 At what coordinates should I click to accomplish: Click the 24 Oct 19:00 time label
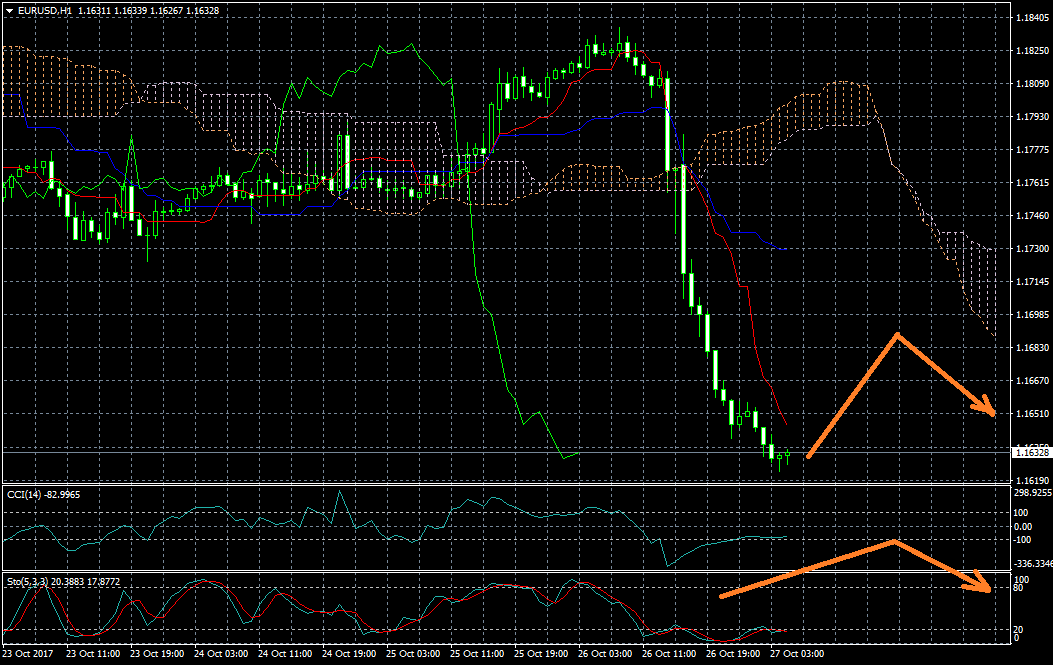coord(351,655)
